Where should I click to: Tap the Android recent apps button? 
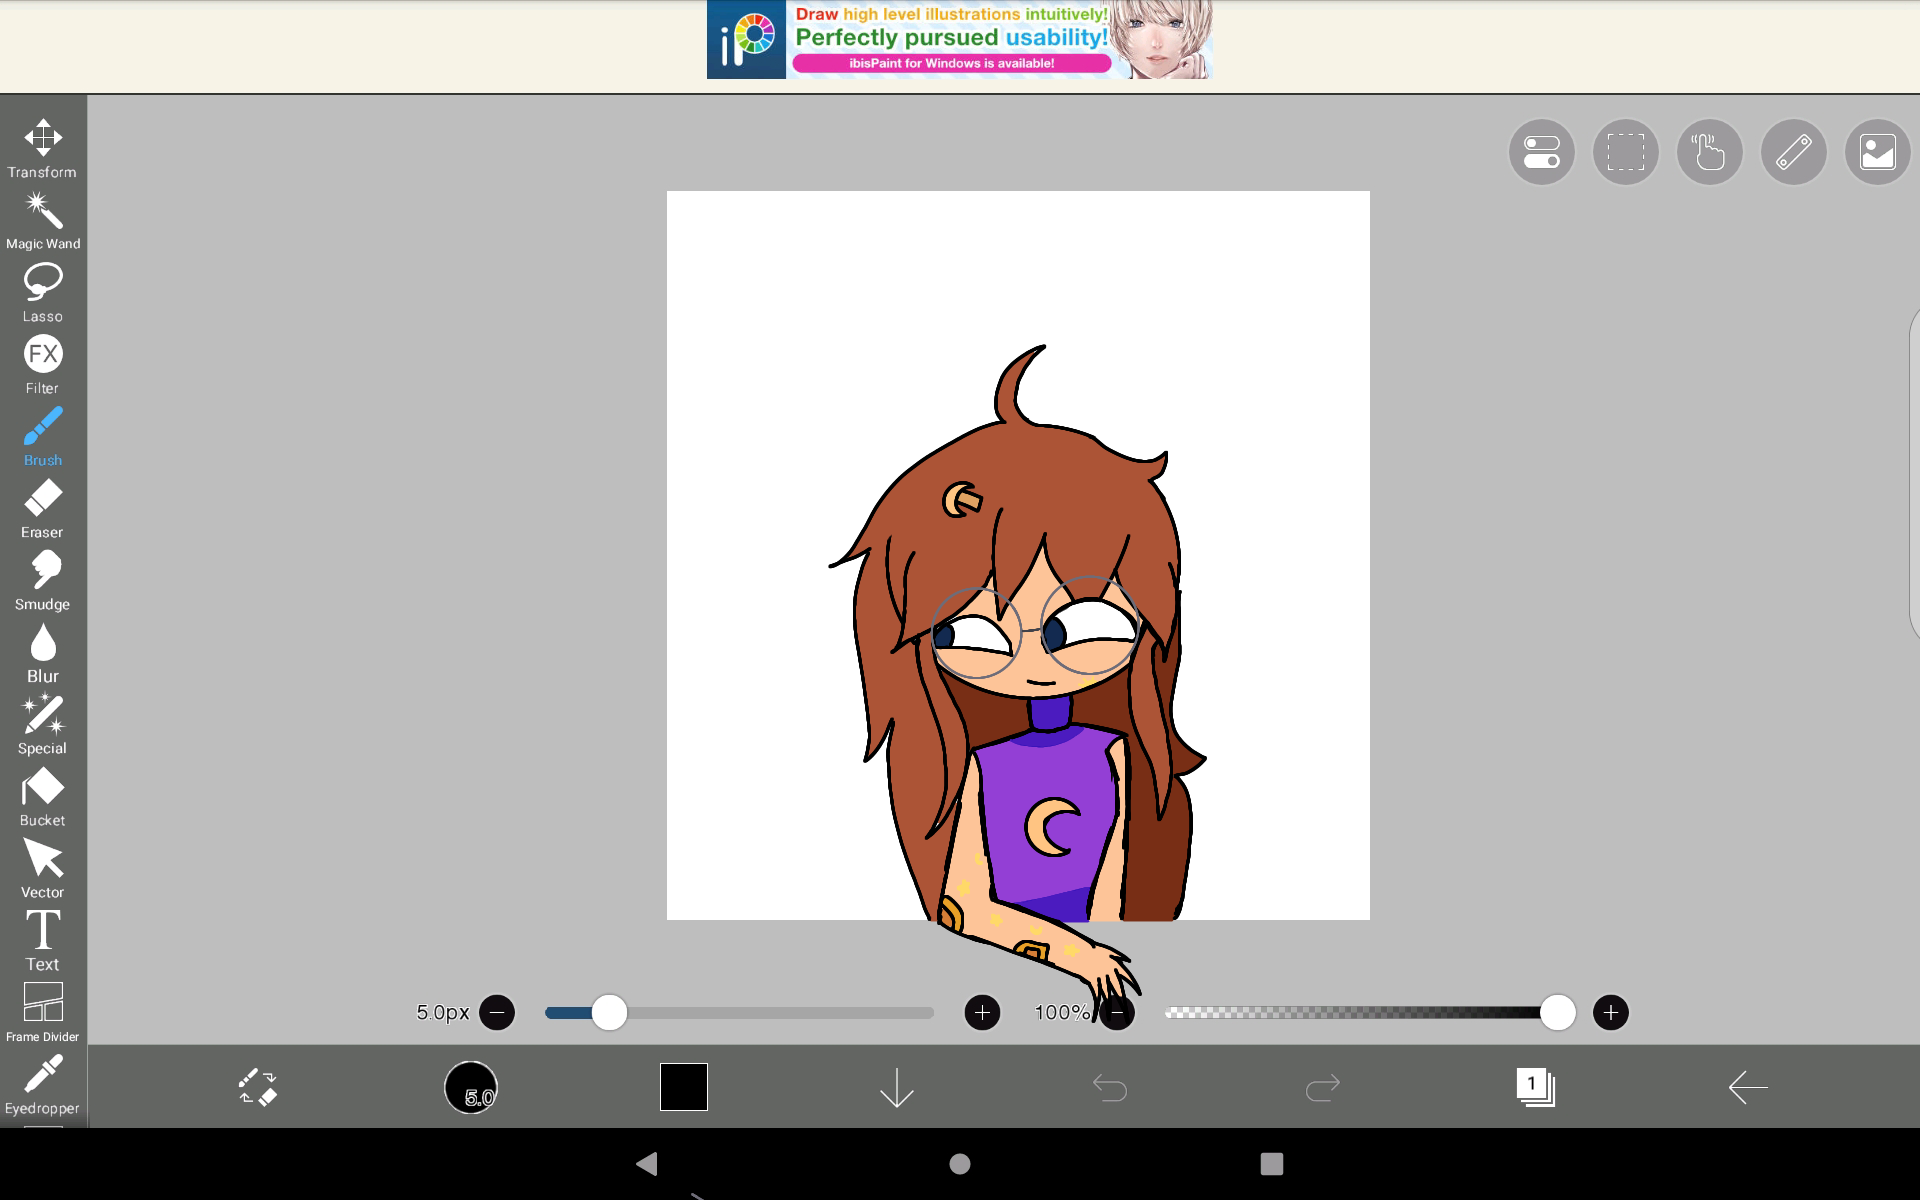1272,1164
